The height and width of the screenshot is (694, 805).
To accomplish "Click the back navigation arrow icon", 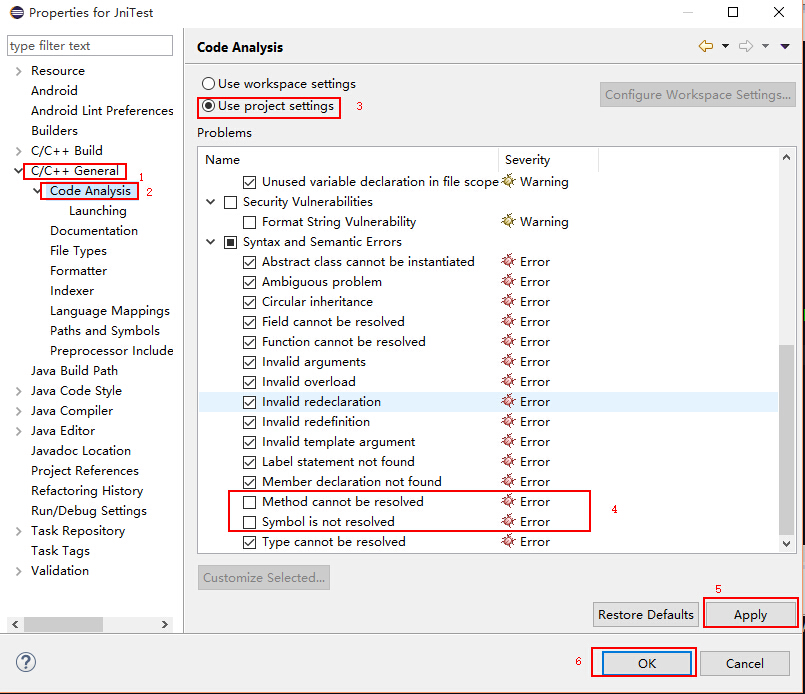I will click(706, 46).
